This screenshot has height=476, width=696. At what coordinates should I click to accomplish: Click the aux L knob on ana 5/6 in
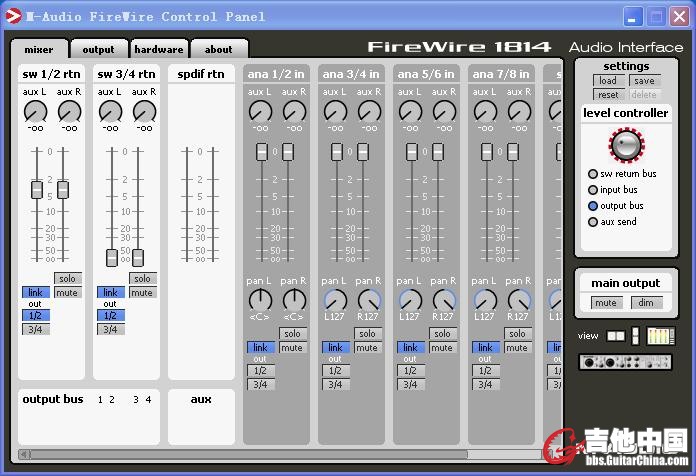point(410,112)
